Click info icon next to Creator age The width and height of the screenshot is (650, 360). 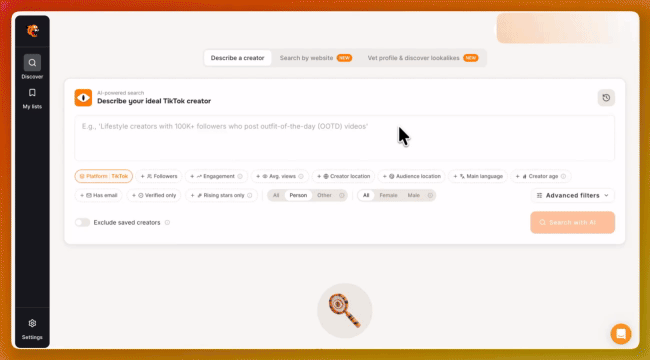point(563,176)
